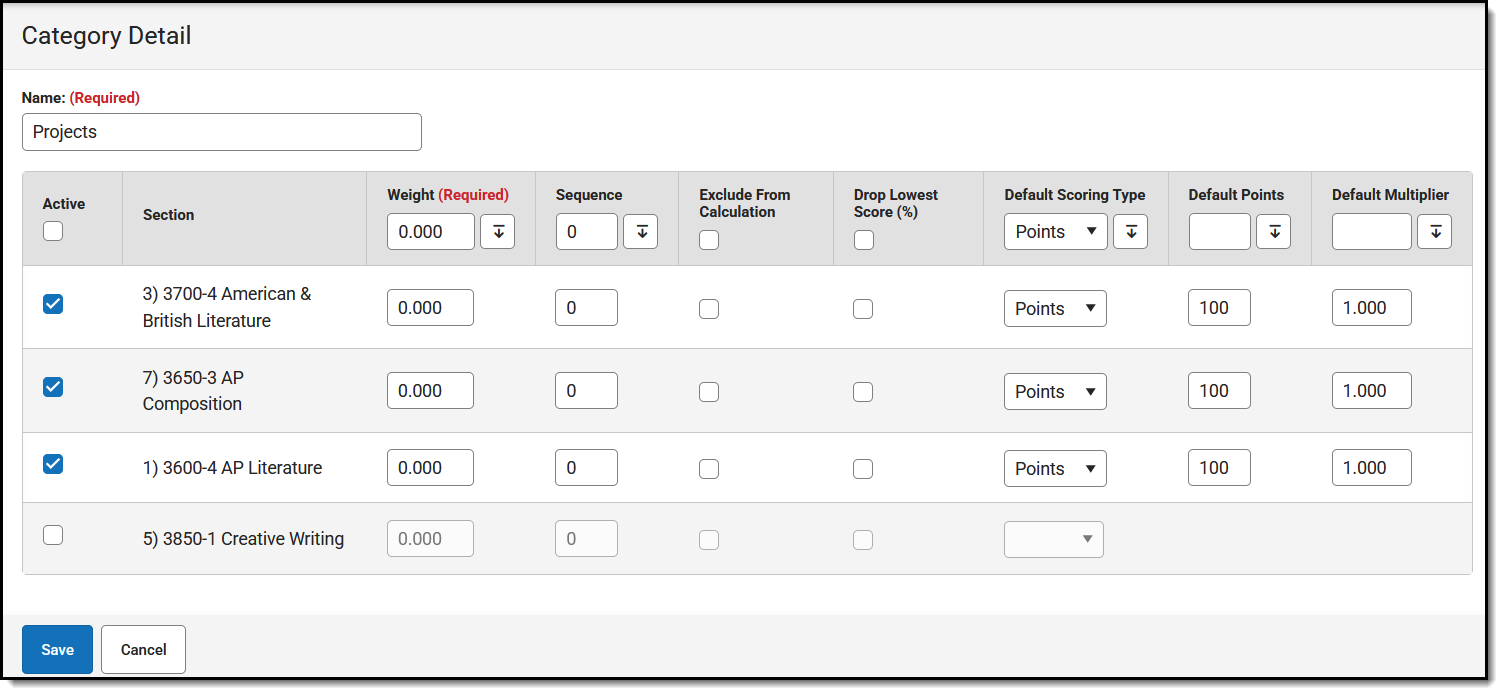Check Exclude From Calculation for AP Literature
Viewport: 1503px width, 695px height.
pyautogui.click(x=709, y=469)
